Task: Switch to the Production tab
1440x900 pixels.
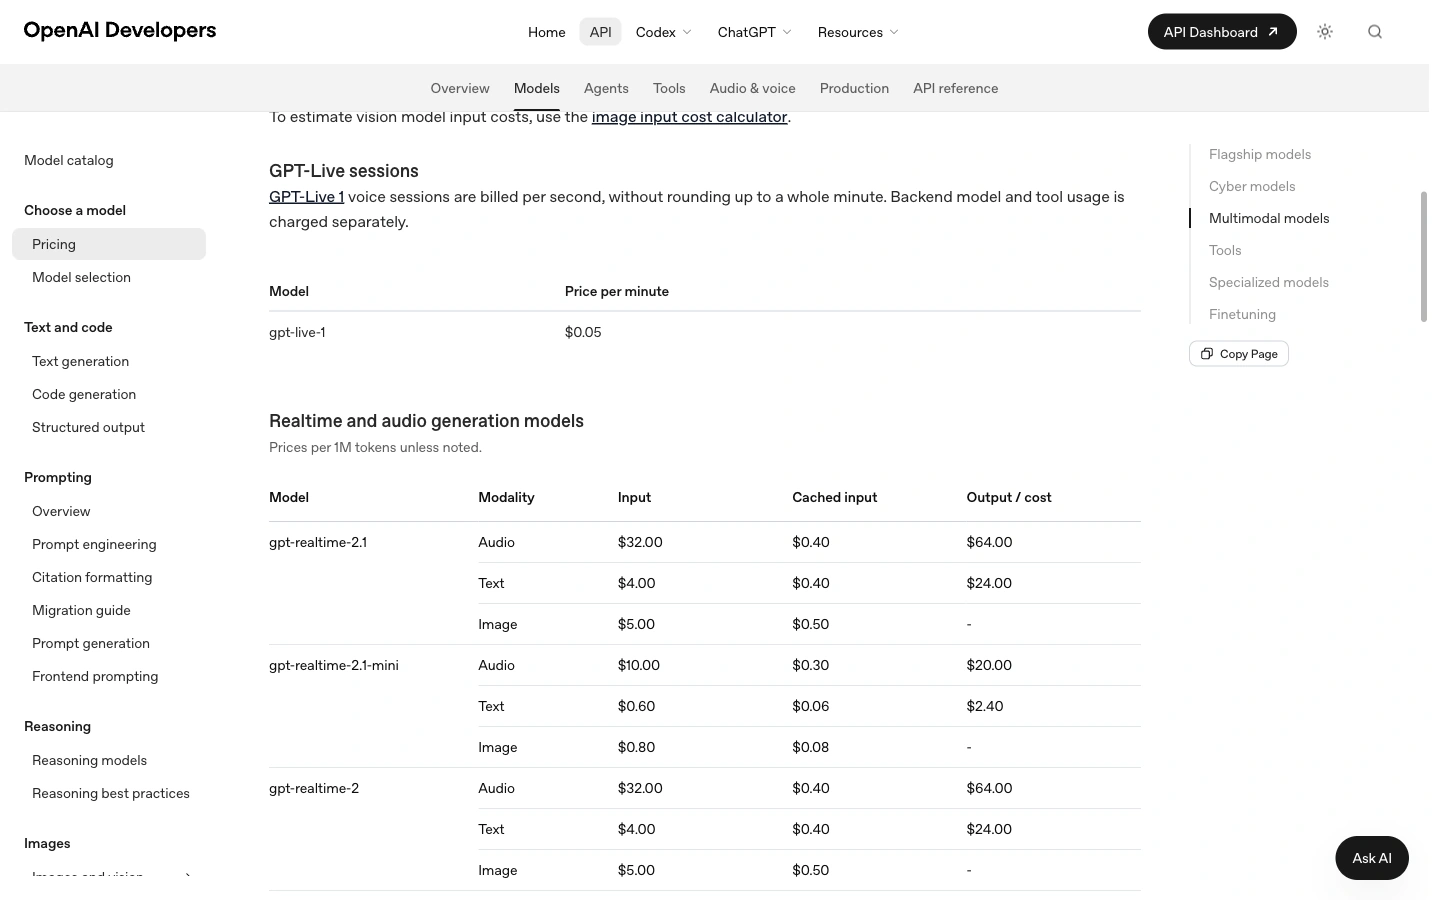Action: click(x=854, y=88)
